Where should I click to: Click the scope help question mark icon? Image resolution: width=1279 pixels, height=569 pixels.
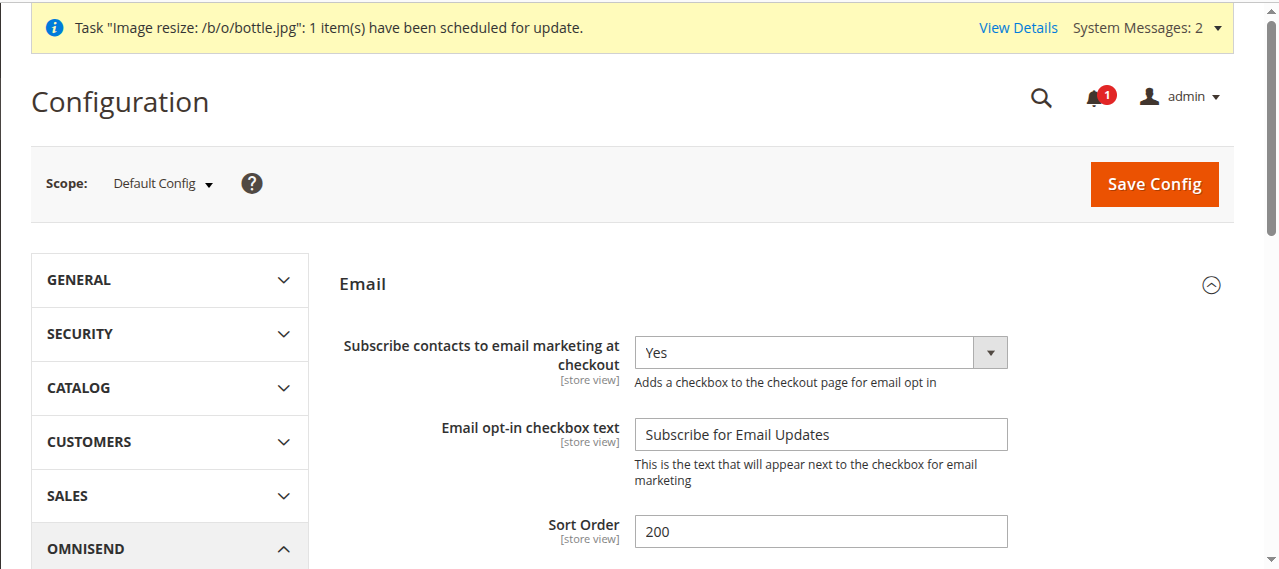pyautogui.click(x=252, y=184)
